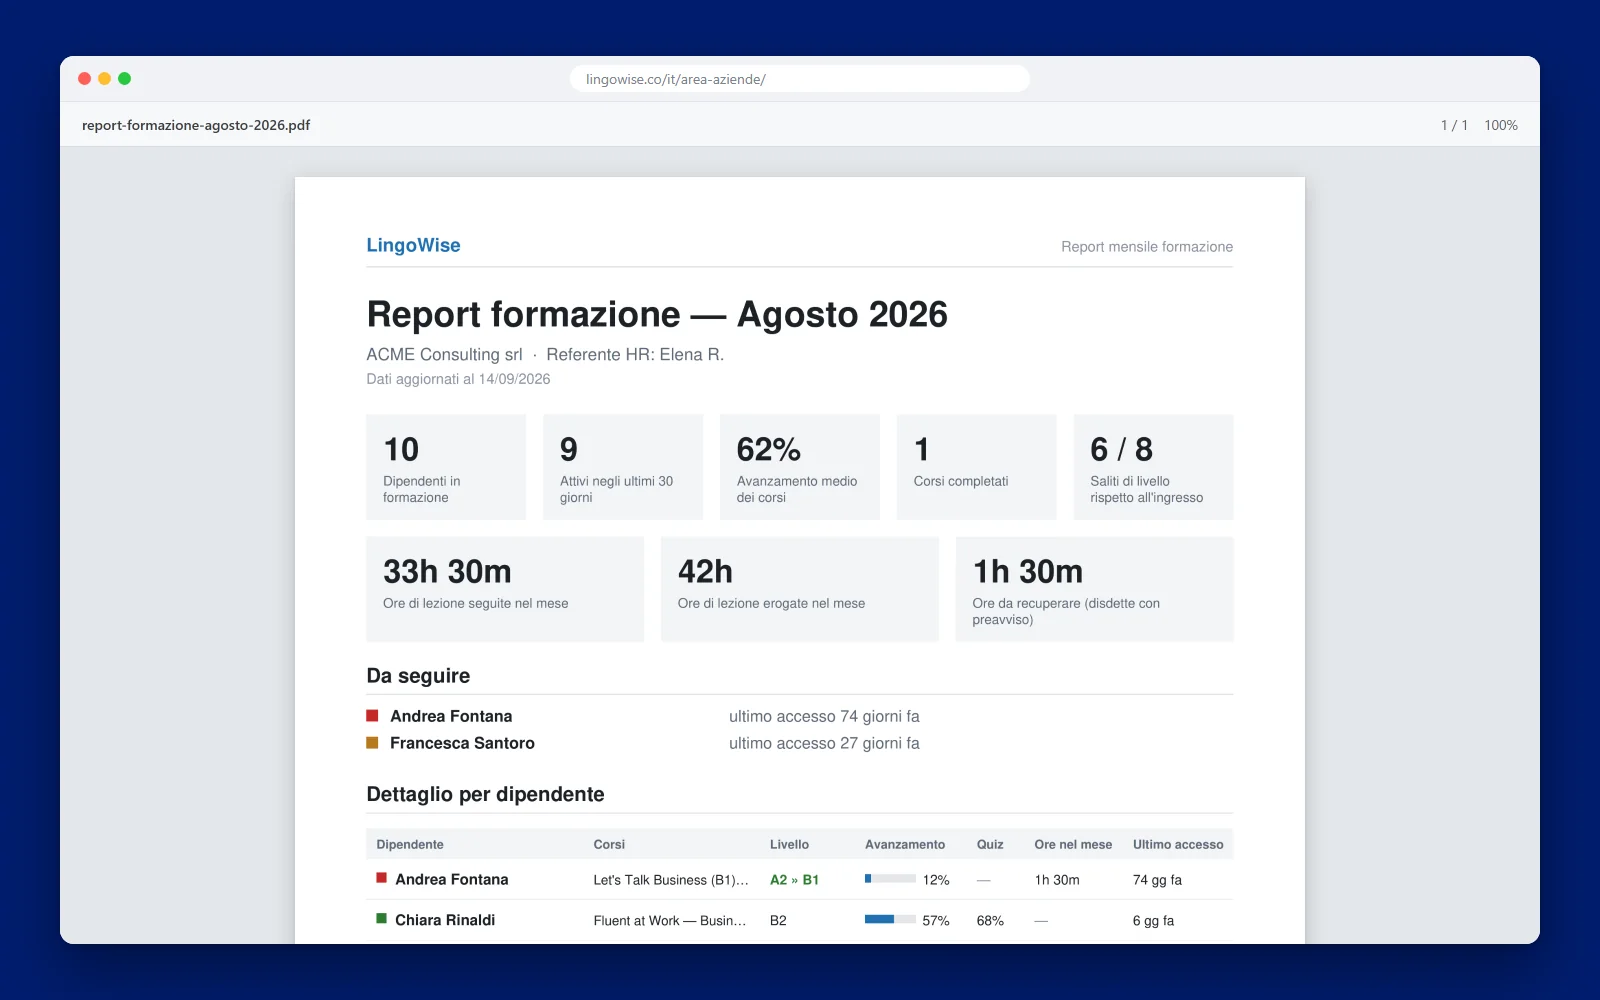Click the 'Ultimo accesso' column header
Image resolution: width=1600 pixels, height=1000 pixels.
point(1178,845)
